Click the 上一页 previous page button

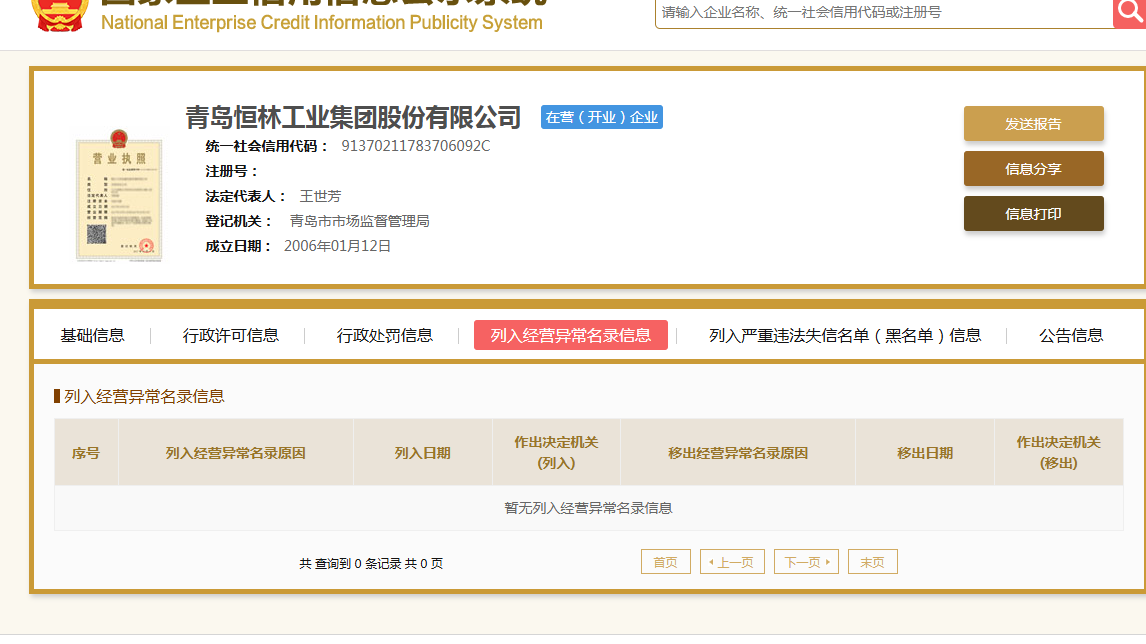tap(732, 562)
